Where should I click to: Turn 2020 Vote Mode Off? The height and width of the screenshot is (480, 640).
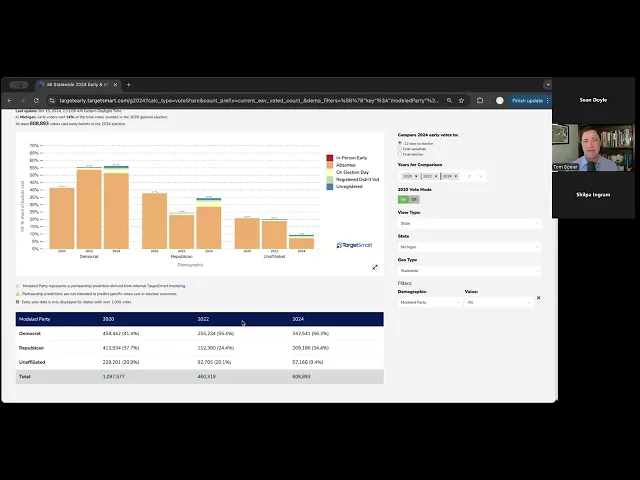click(x=414, y=199)
